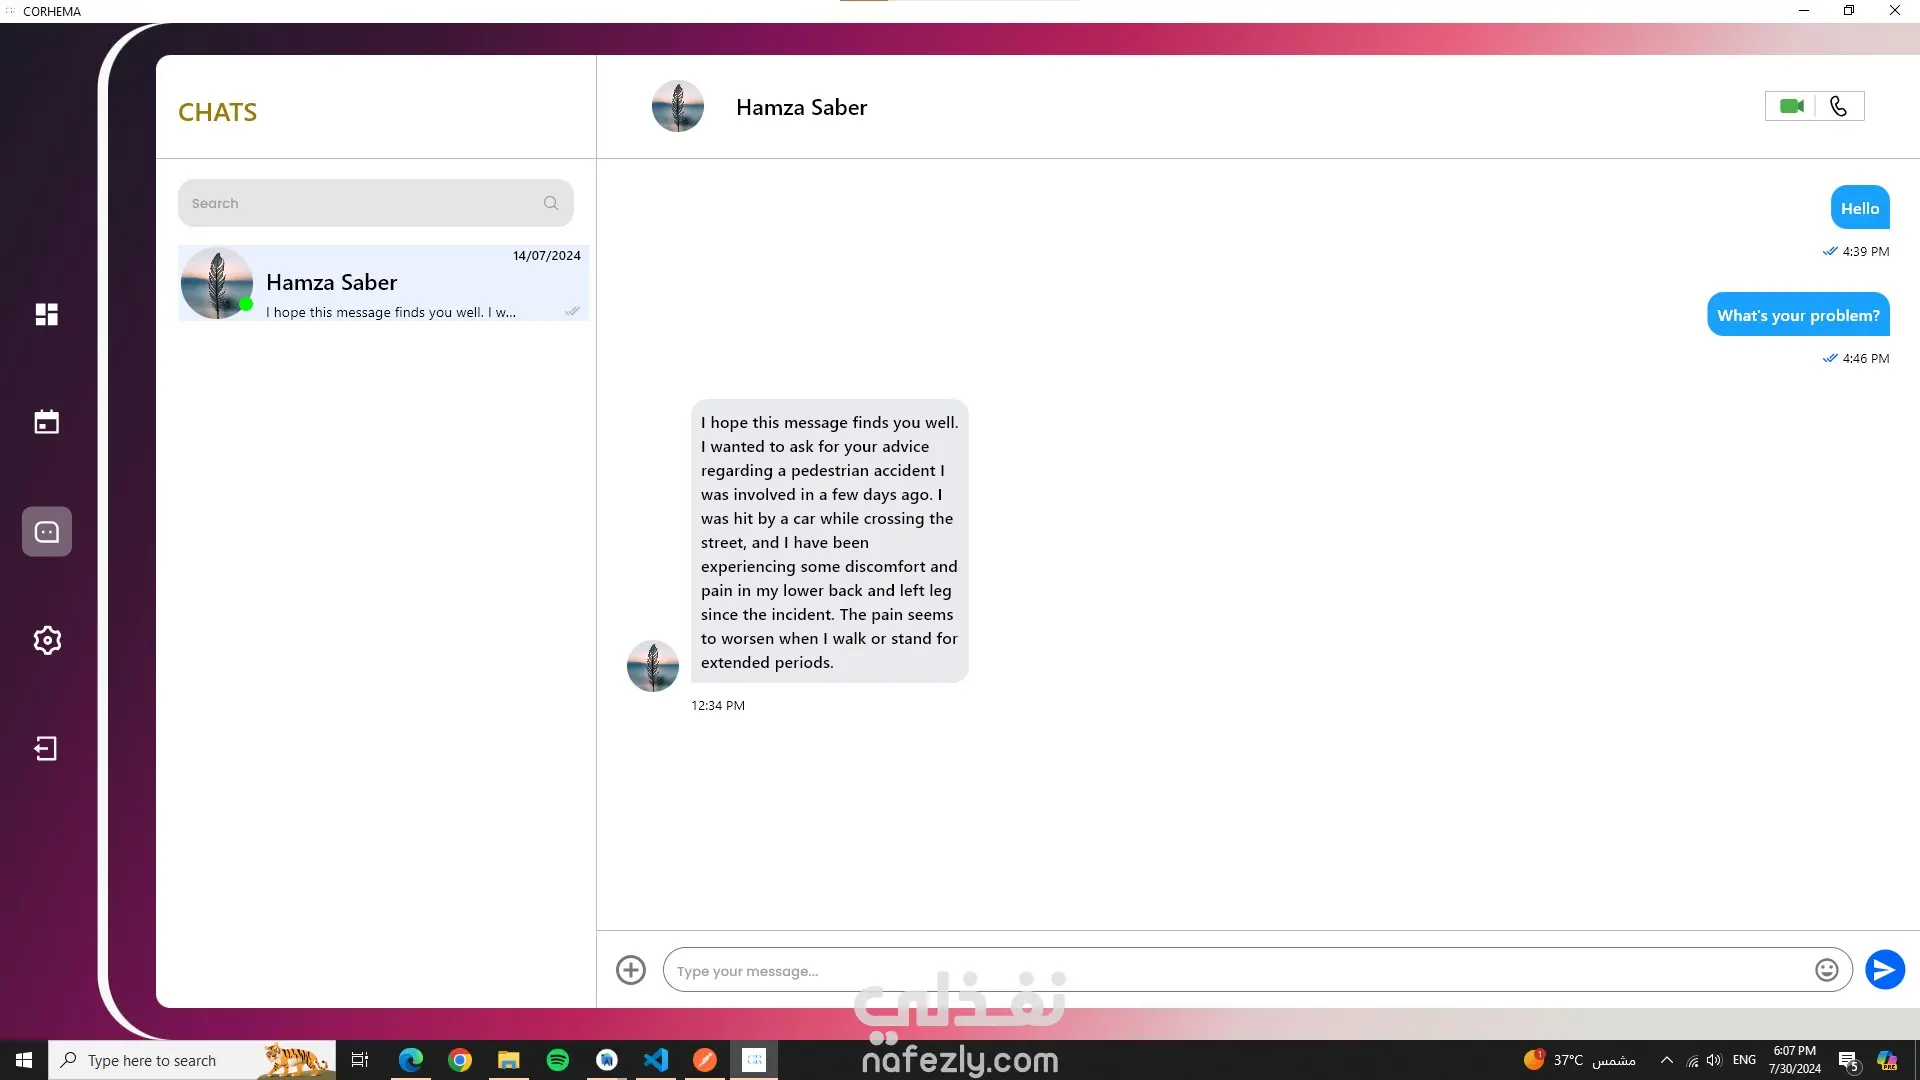Open settings gear in the sidebar
Viewport: 1920px width, 1080px height.
[x=47, y=640]
